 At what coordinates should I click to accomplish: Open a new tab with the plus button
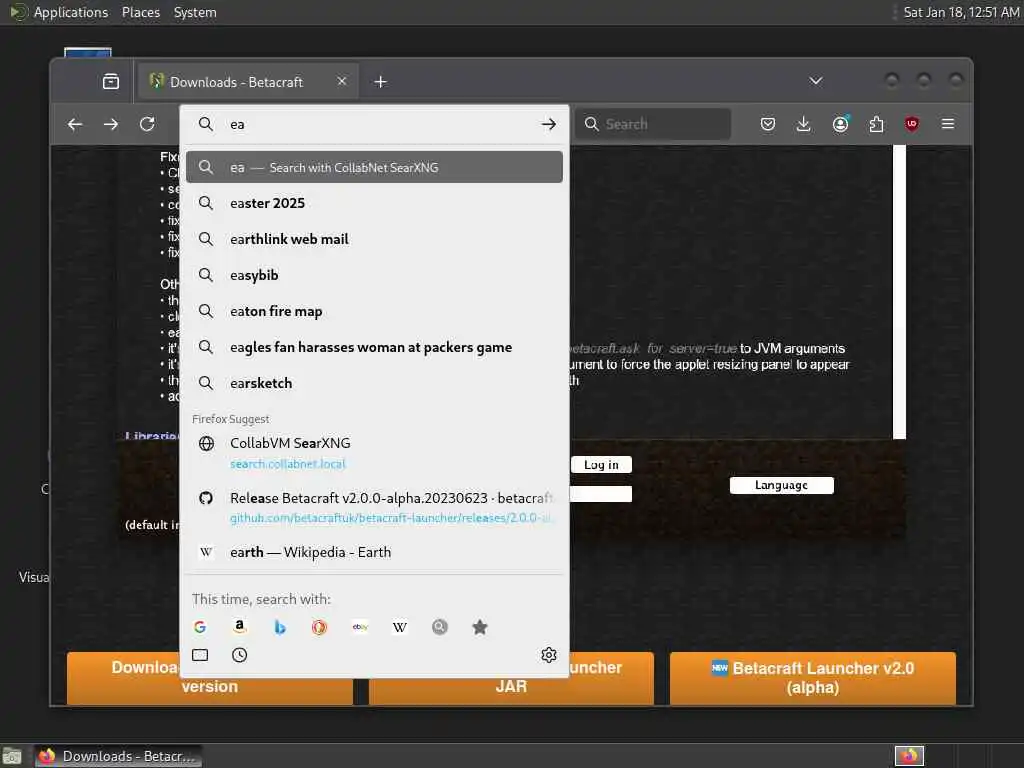tap(381, 82)
